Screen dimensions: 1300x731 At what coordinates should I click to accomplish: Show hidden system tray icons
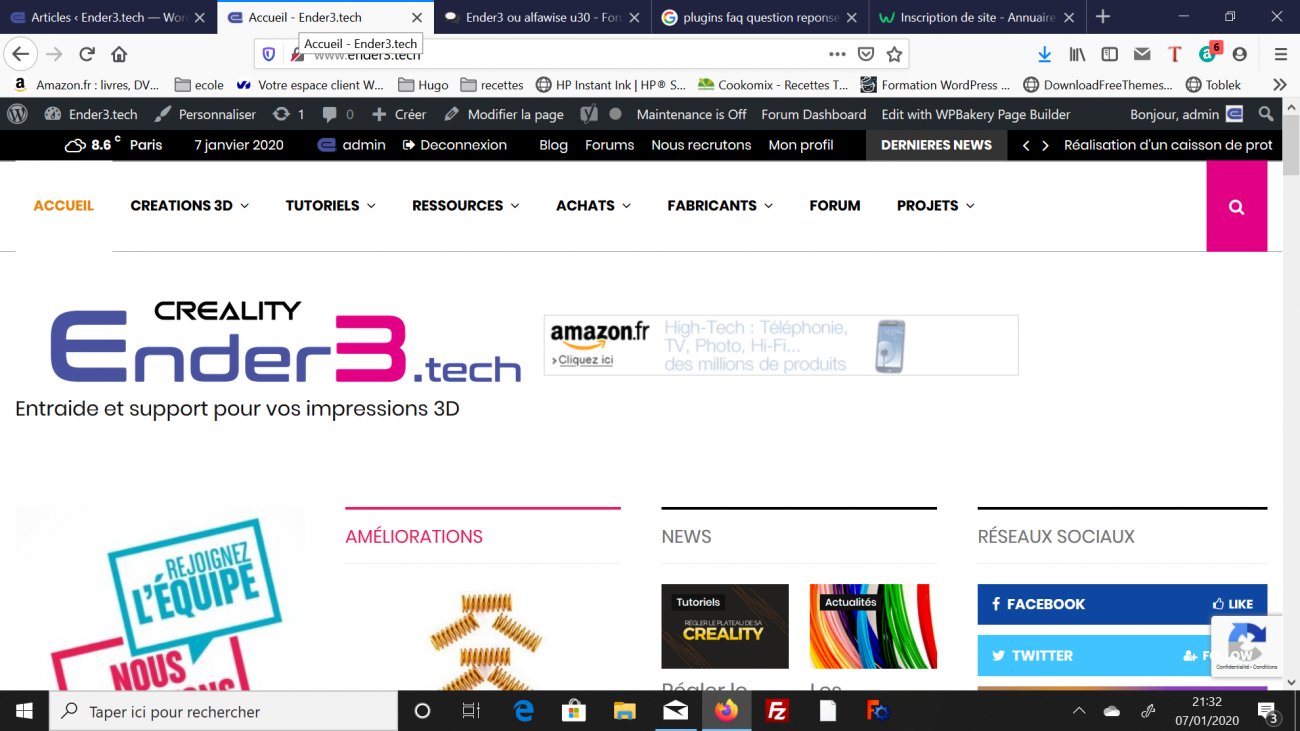1078,711
